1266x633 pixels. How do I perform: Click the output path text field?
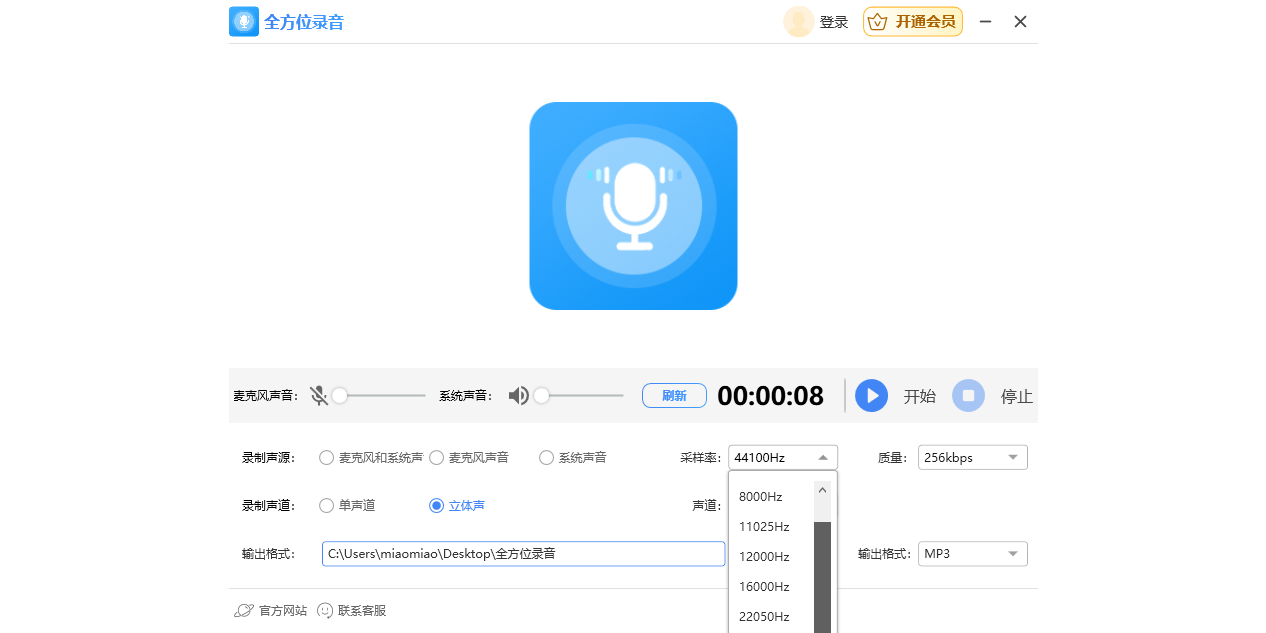(523, 554)
